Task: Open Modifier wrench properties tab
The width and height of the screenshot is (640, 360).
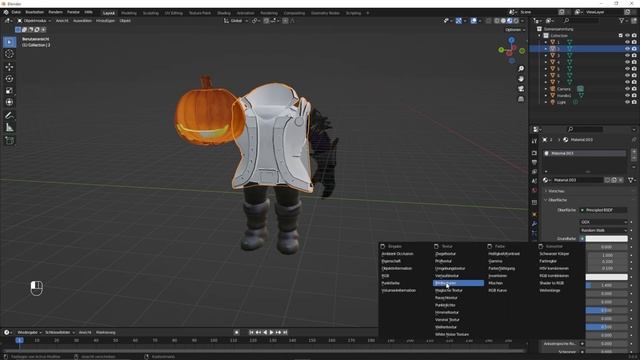Action: [x=534, y=224]
